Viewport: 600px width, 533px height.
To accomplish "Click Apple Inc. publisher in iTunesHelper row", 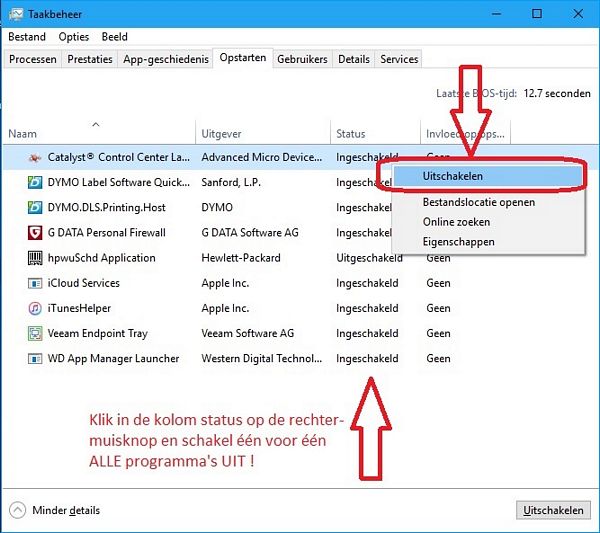I will pos(225,308).
